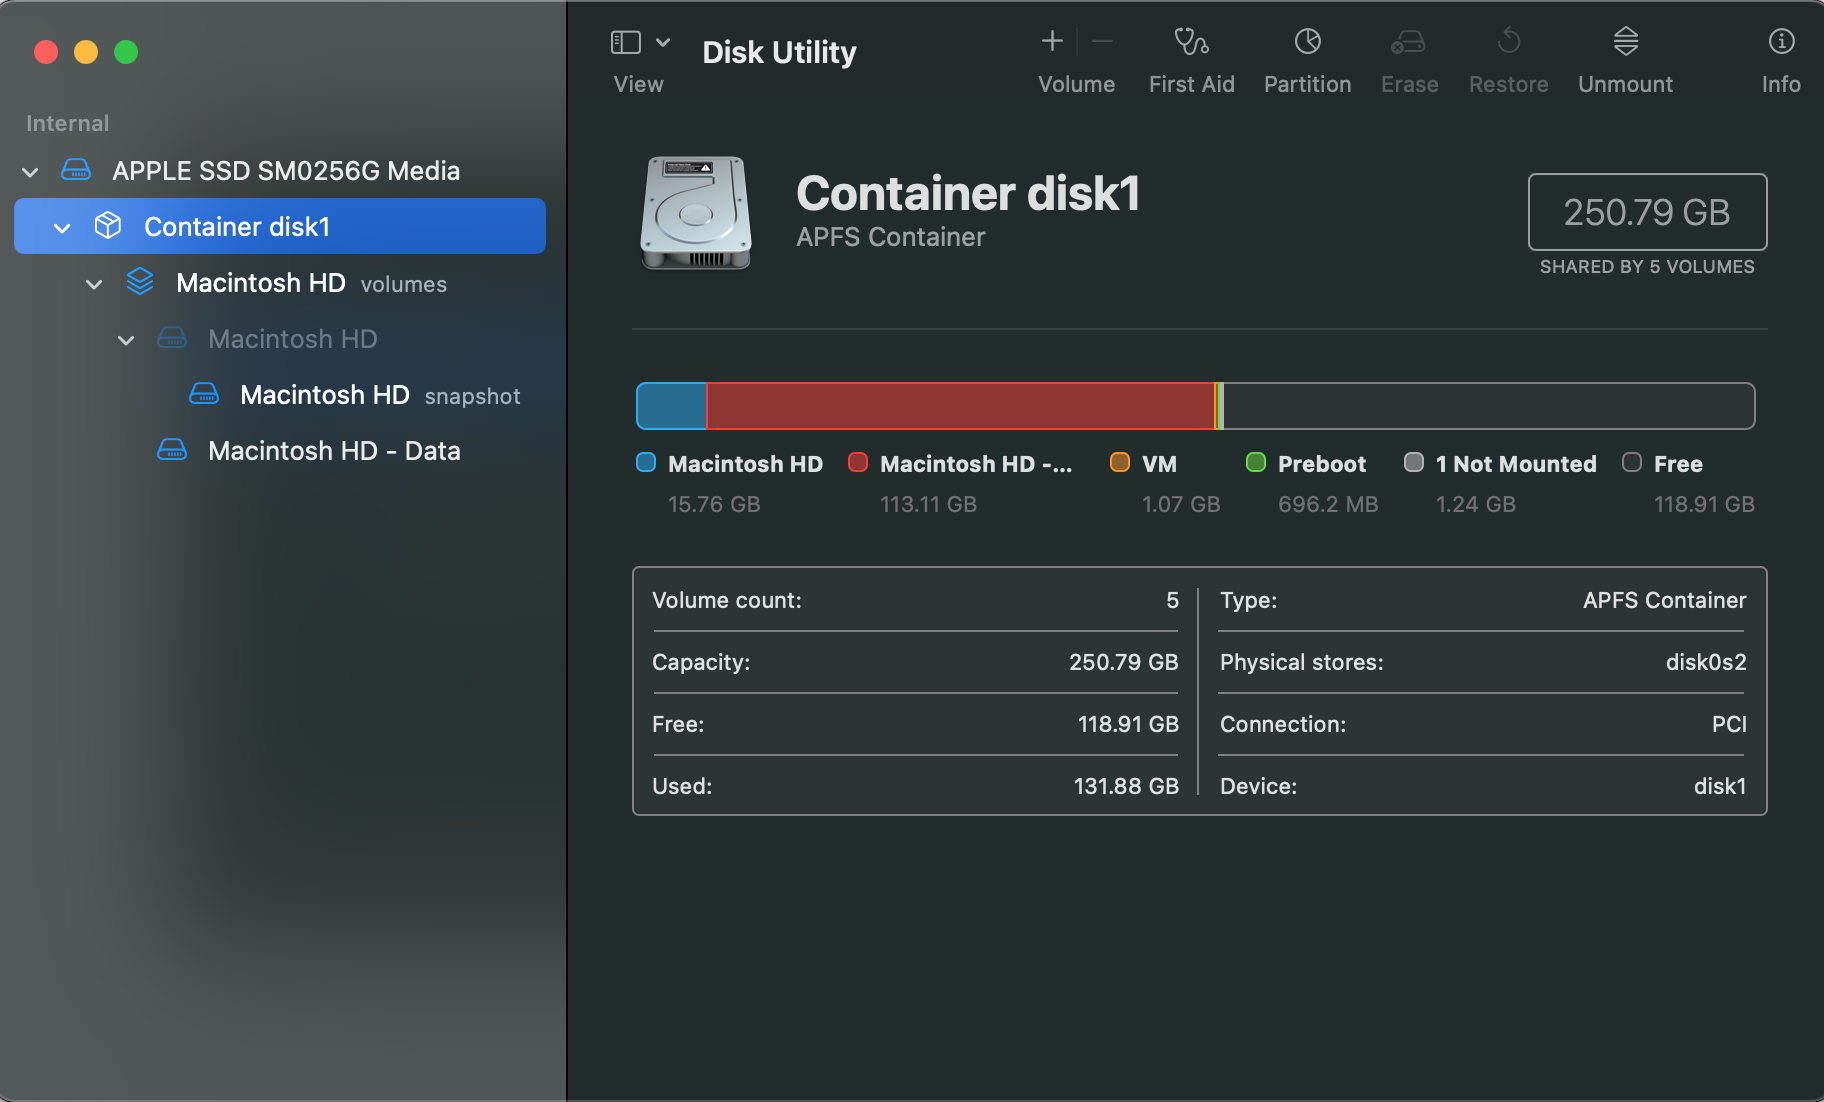
Task: Click the remove volume minus icon
Action: tap(1103, 41)
